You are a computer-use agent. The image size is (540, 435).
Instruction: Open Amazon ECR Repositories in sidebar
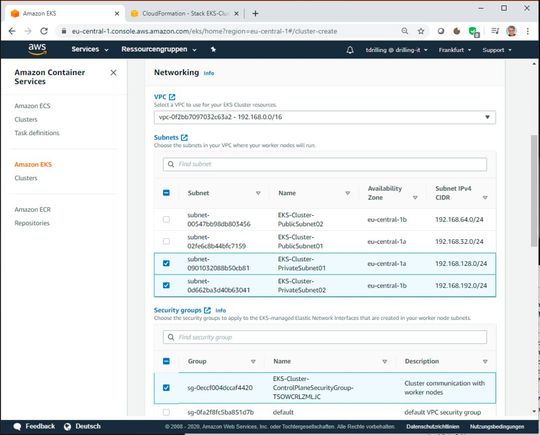click(x=32, y=223)
